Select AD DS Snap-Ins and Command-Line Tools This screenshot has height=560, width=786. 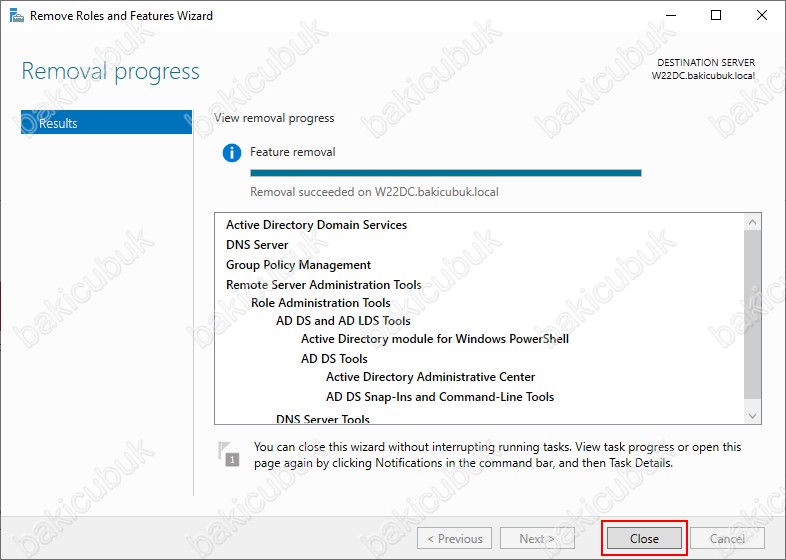(440, 397)
